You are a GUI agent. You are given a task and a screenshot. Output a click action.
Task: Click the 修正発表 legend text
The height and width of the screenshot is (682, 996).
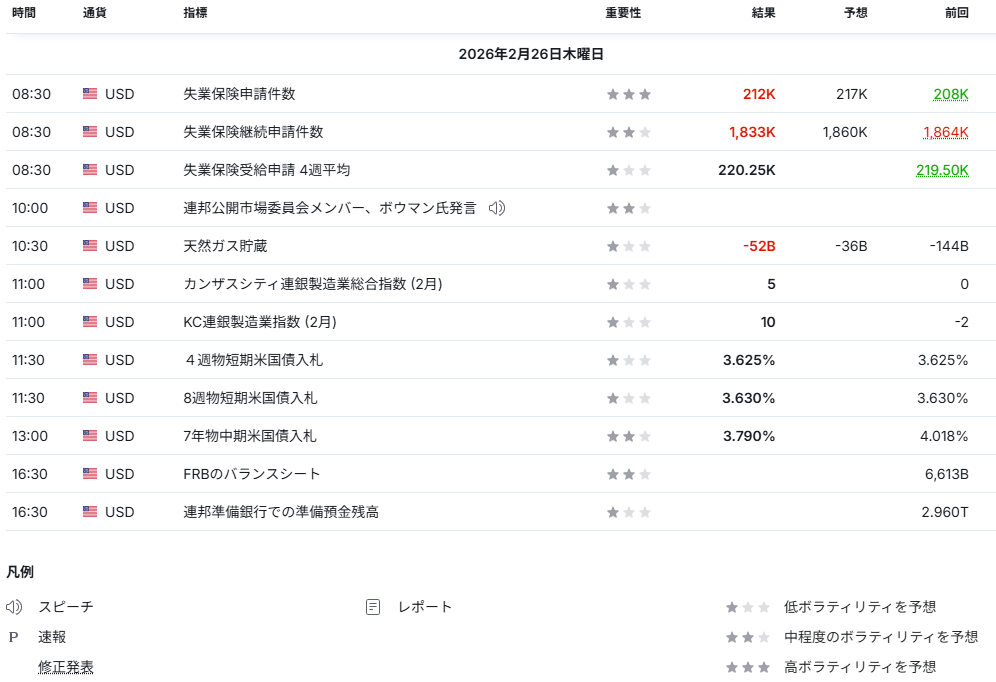pyautogui.click(x=66, y=667)
